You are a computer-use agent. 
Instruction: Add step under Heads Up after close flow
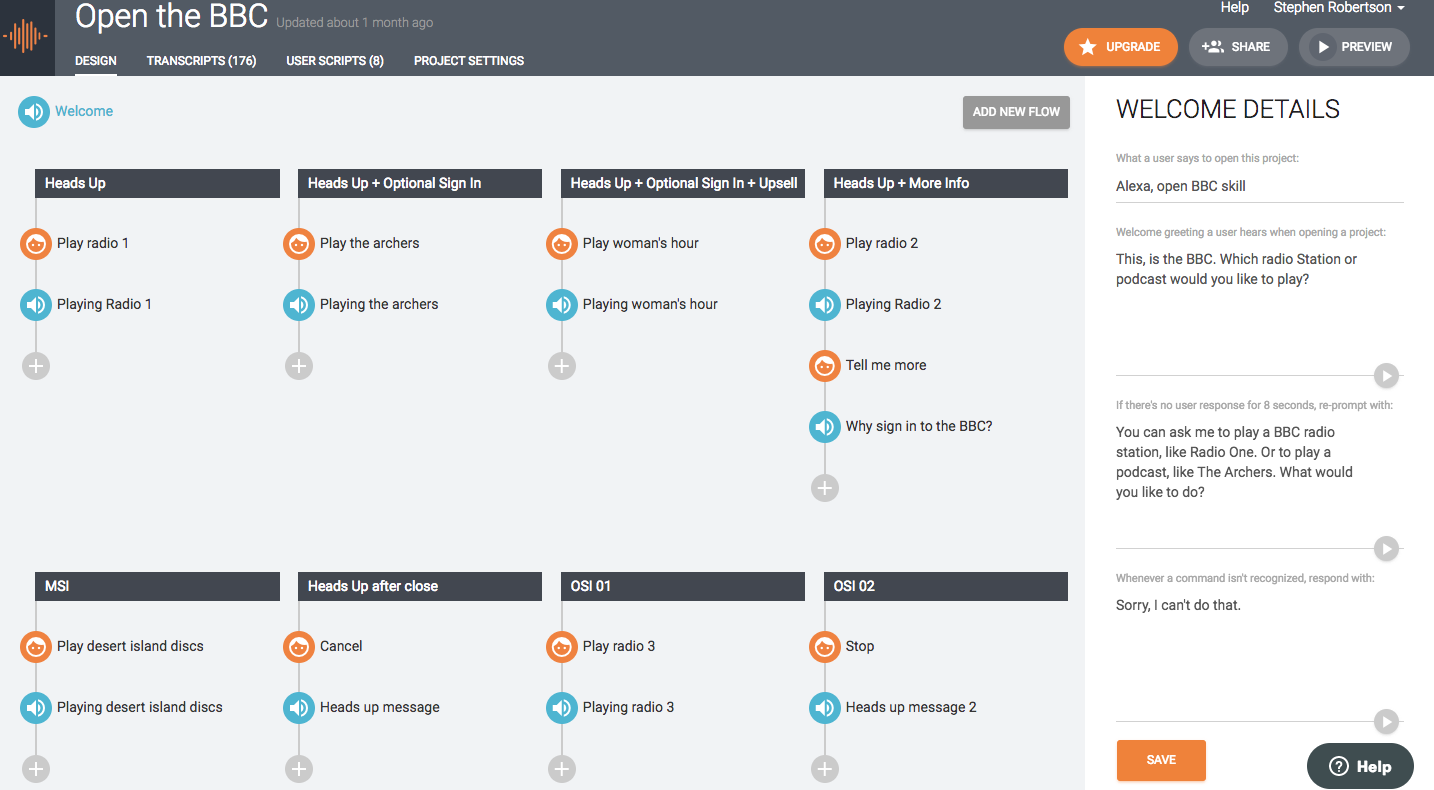(x=299, y=769)
